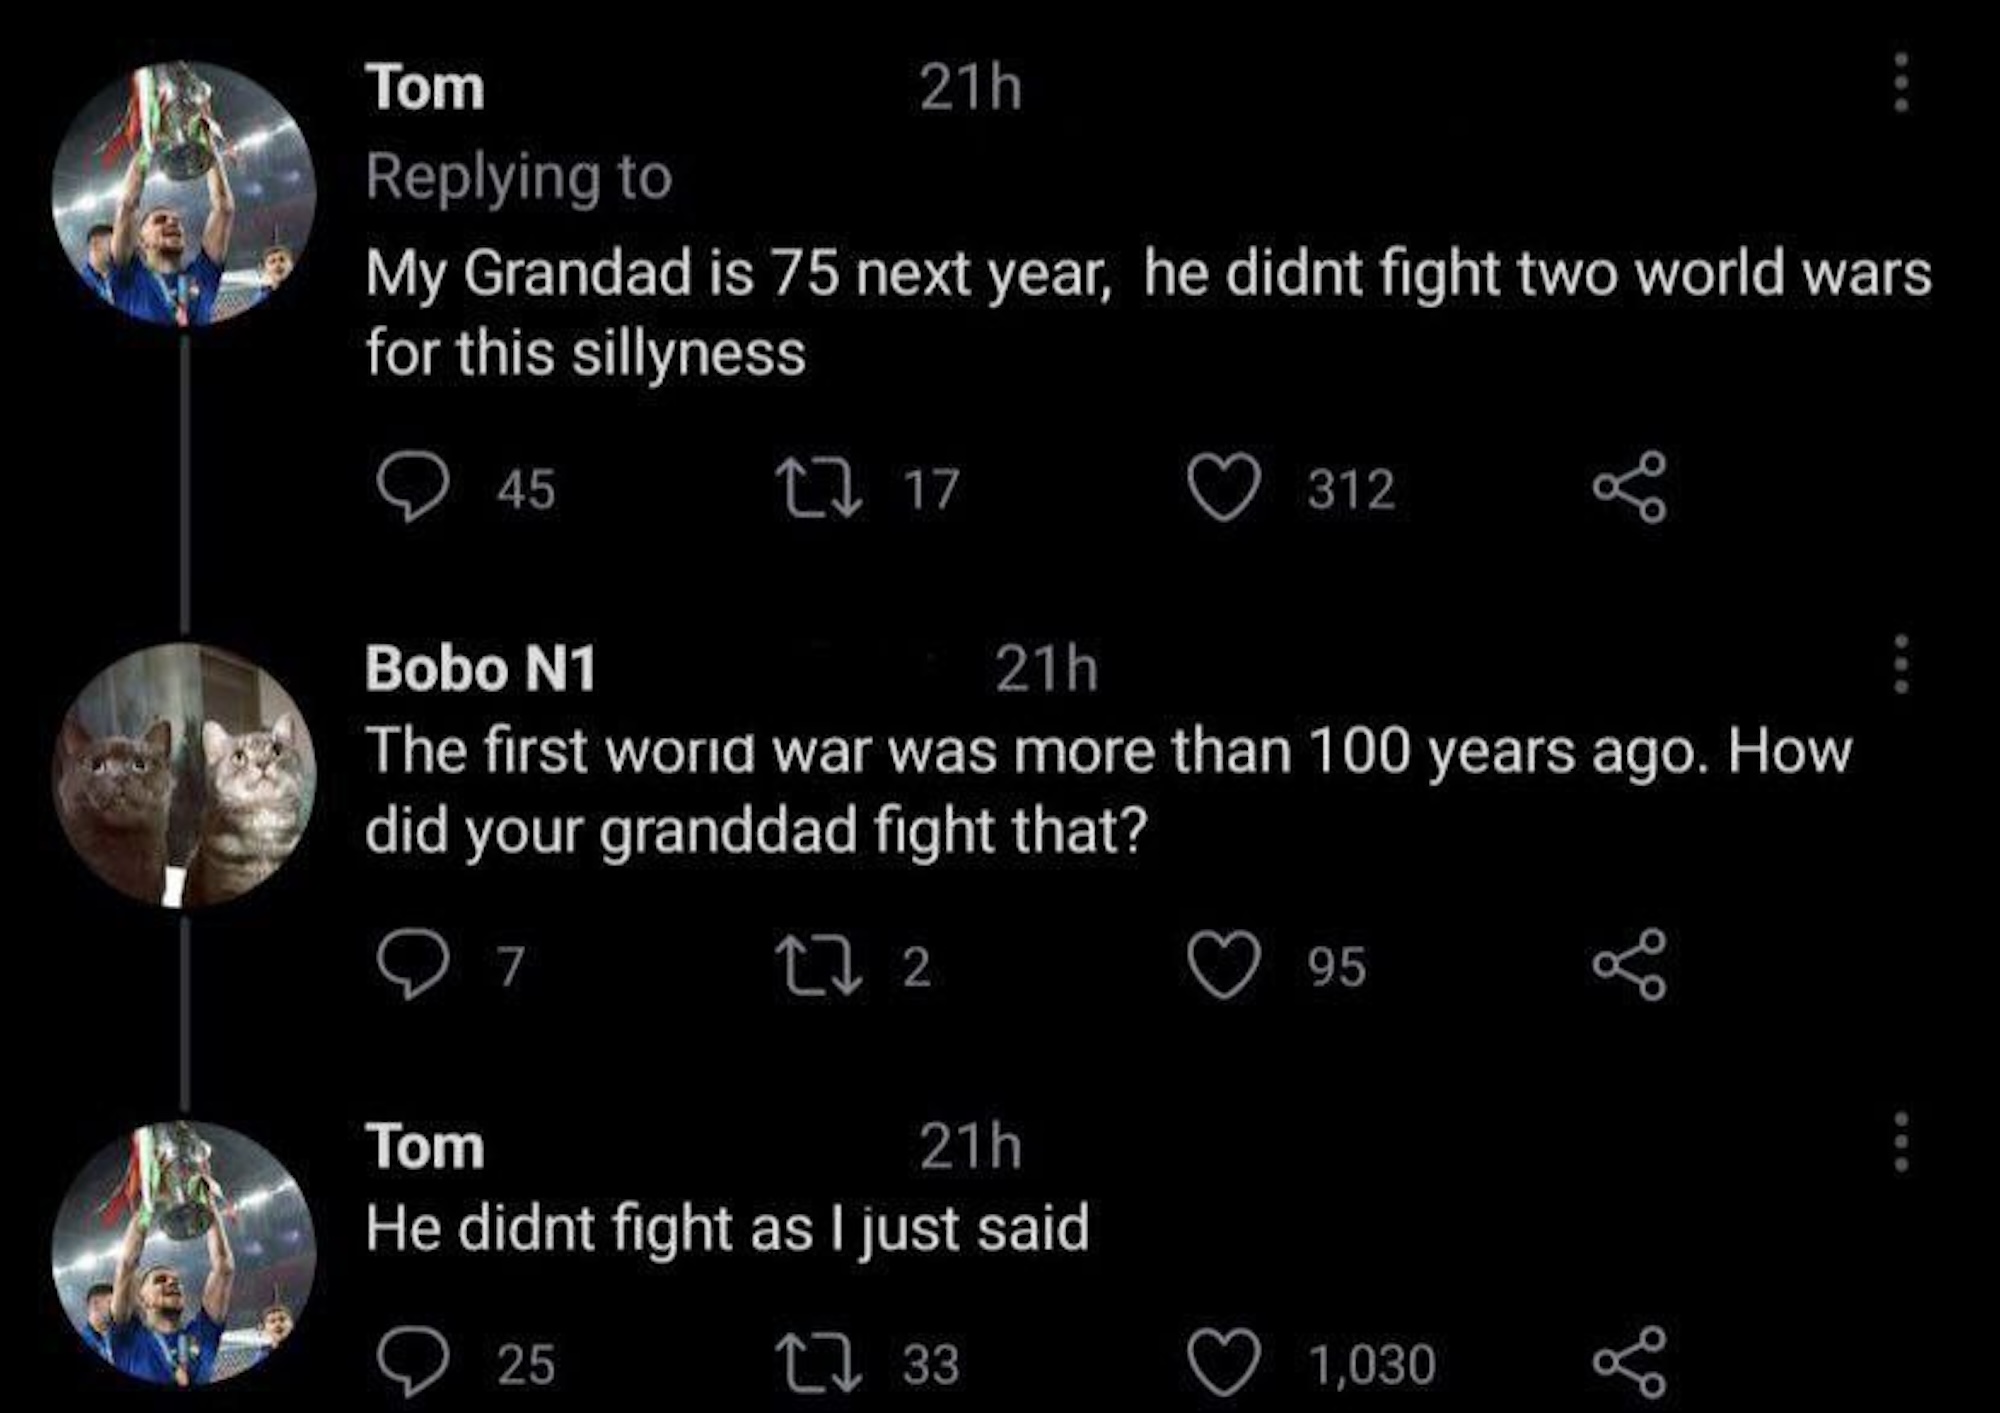This screenshot has height=1413, width=2000.
Task: Open Bobo N1's cat profile picture
Action: pyautogui.click(x=184, y=775)
